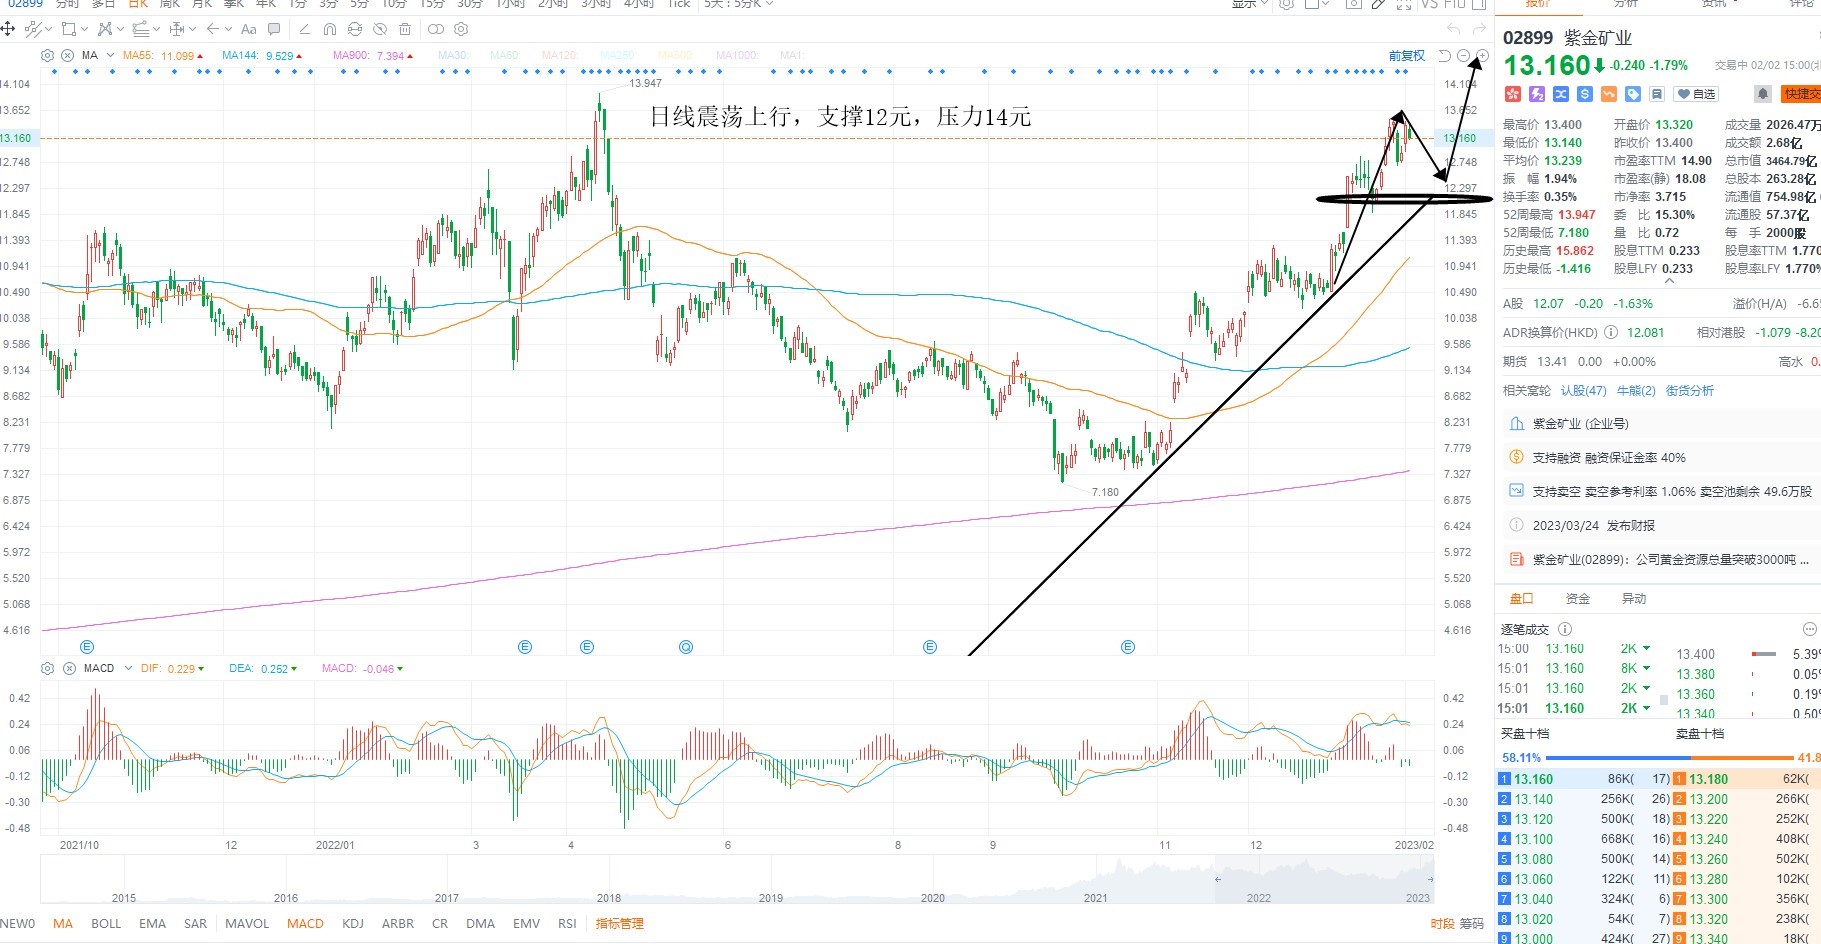The height and width of the screenshot is (944, 1821).
Task: Toggle visibility of all drawings
Action: pos(380,29)
